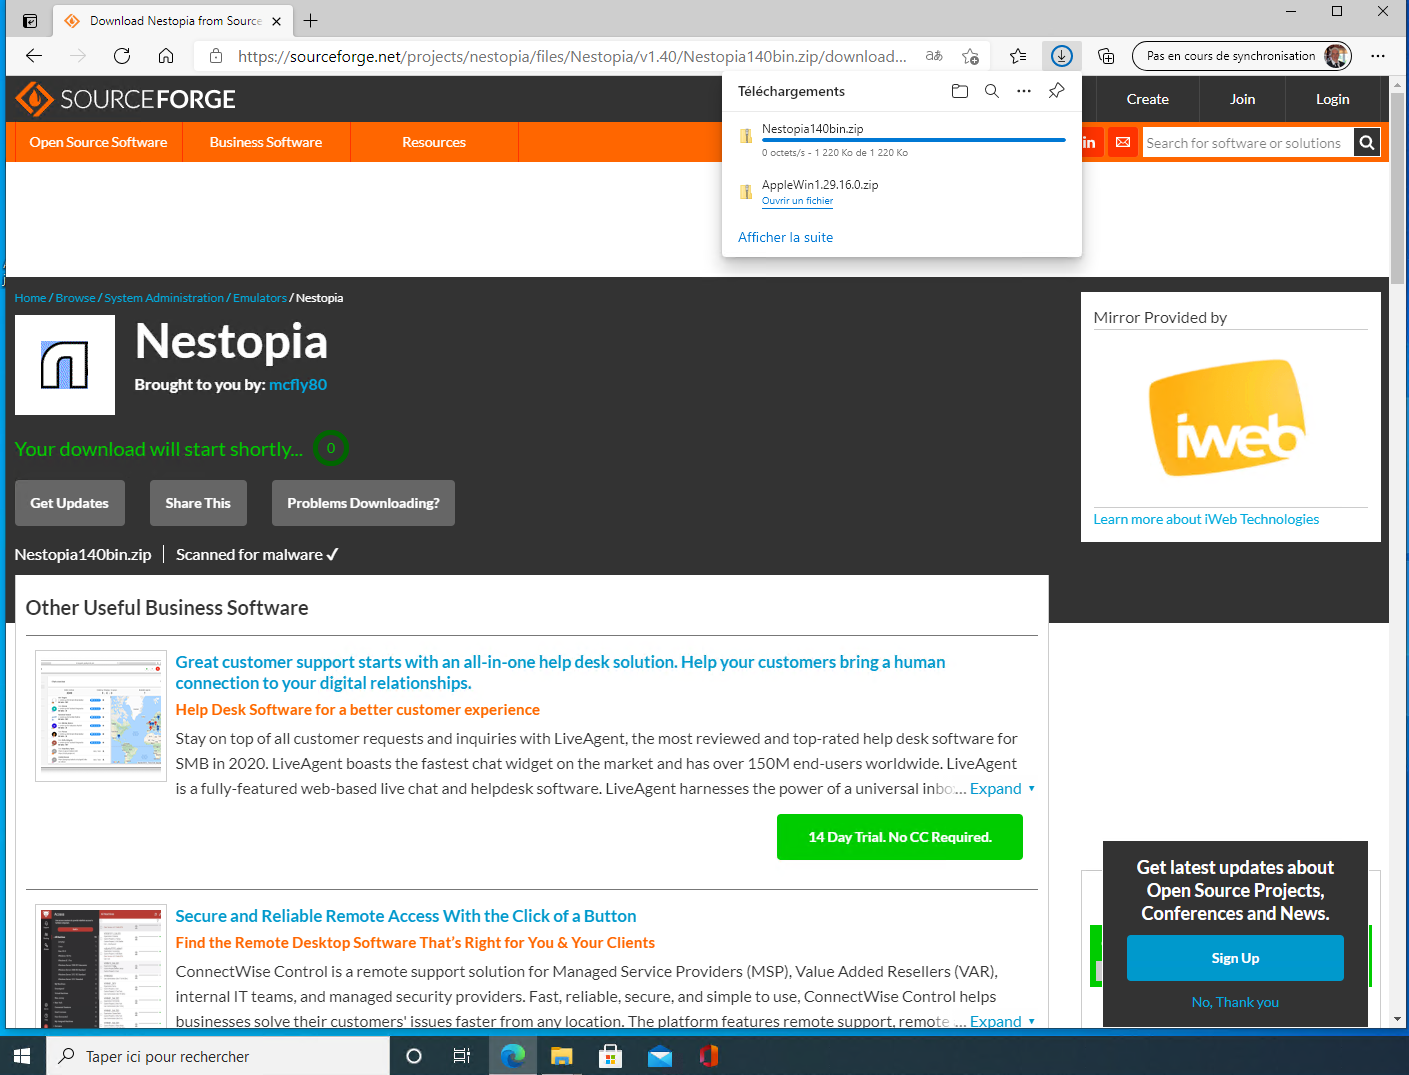Open Learn more about iWeb Technologies
This screenshot has width=1409, height=1075.
click(x=1206, y=519)
